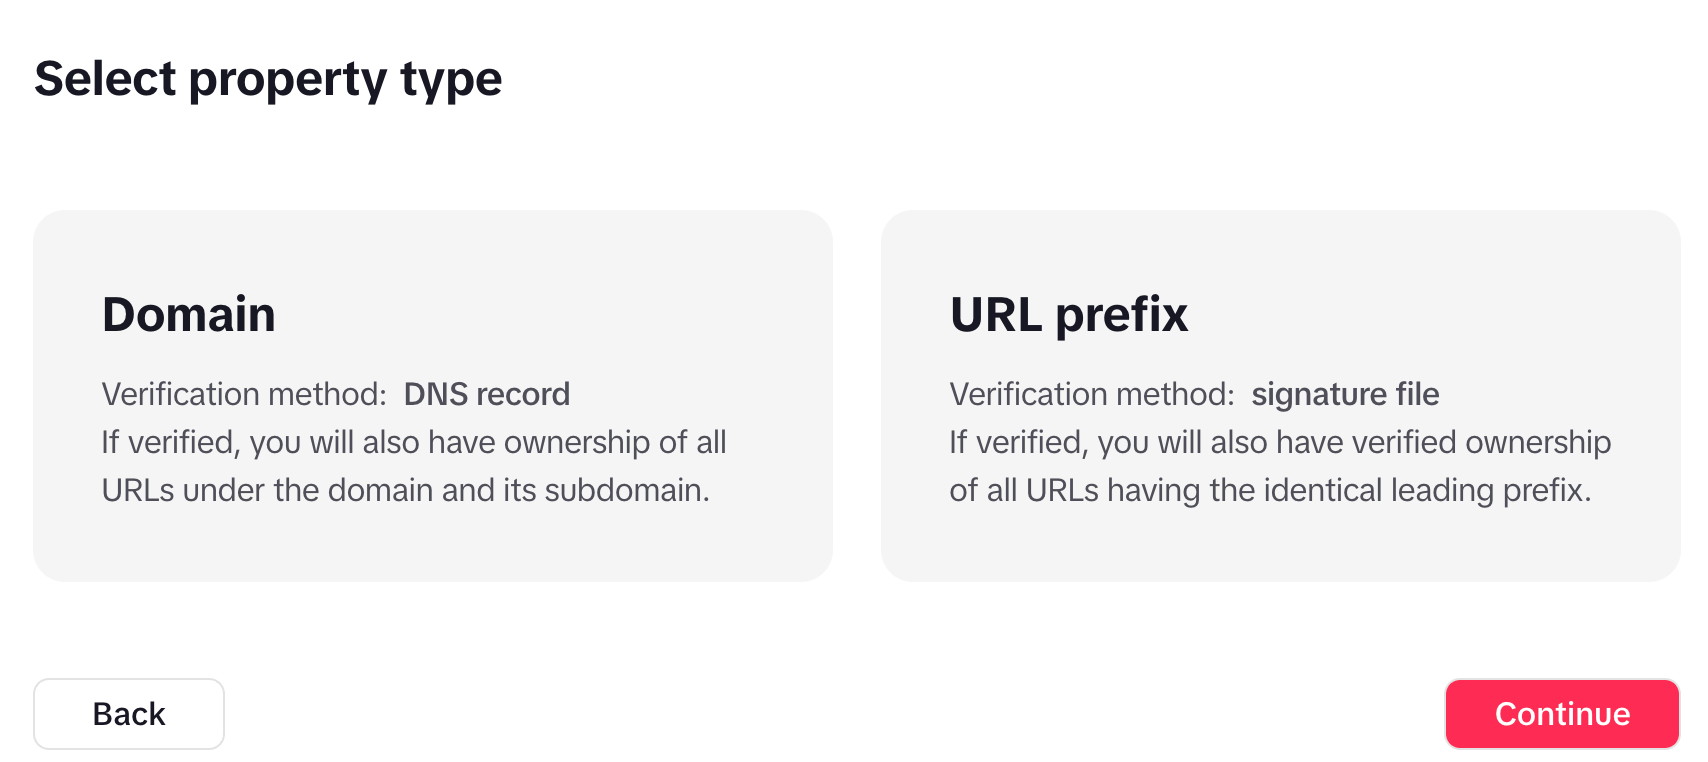This screenshot has width=1708, height=762.
Task: Click the line 'URLs under the domain and its subdomain.'
Action: click(406, 490)
